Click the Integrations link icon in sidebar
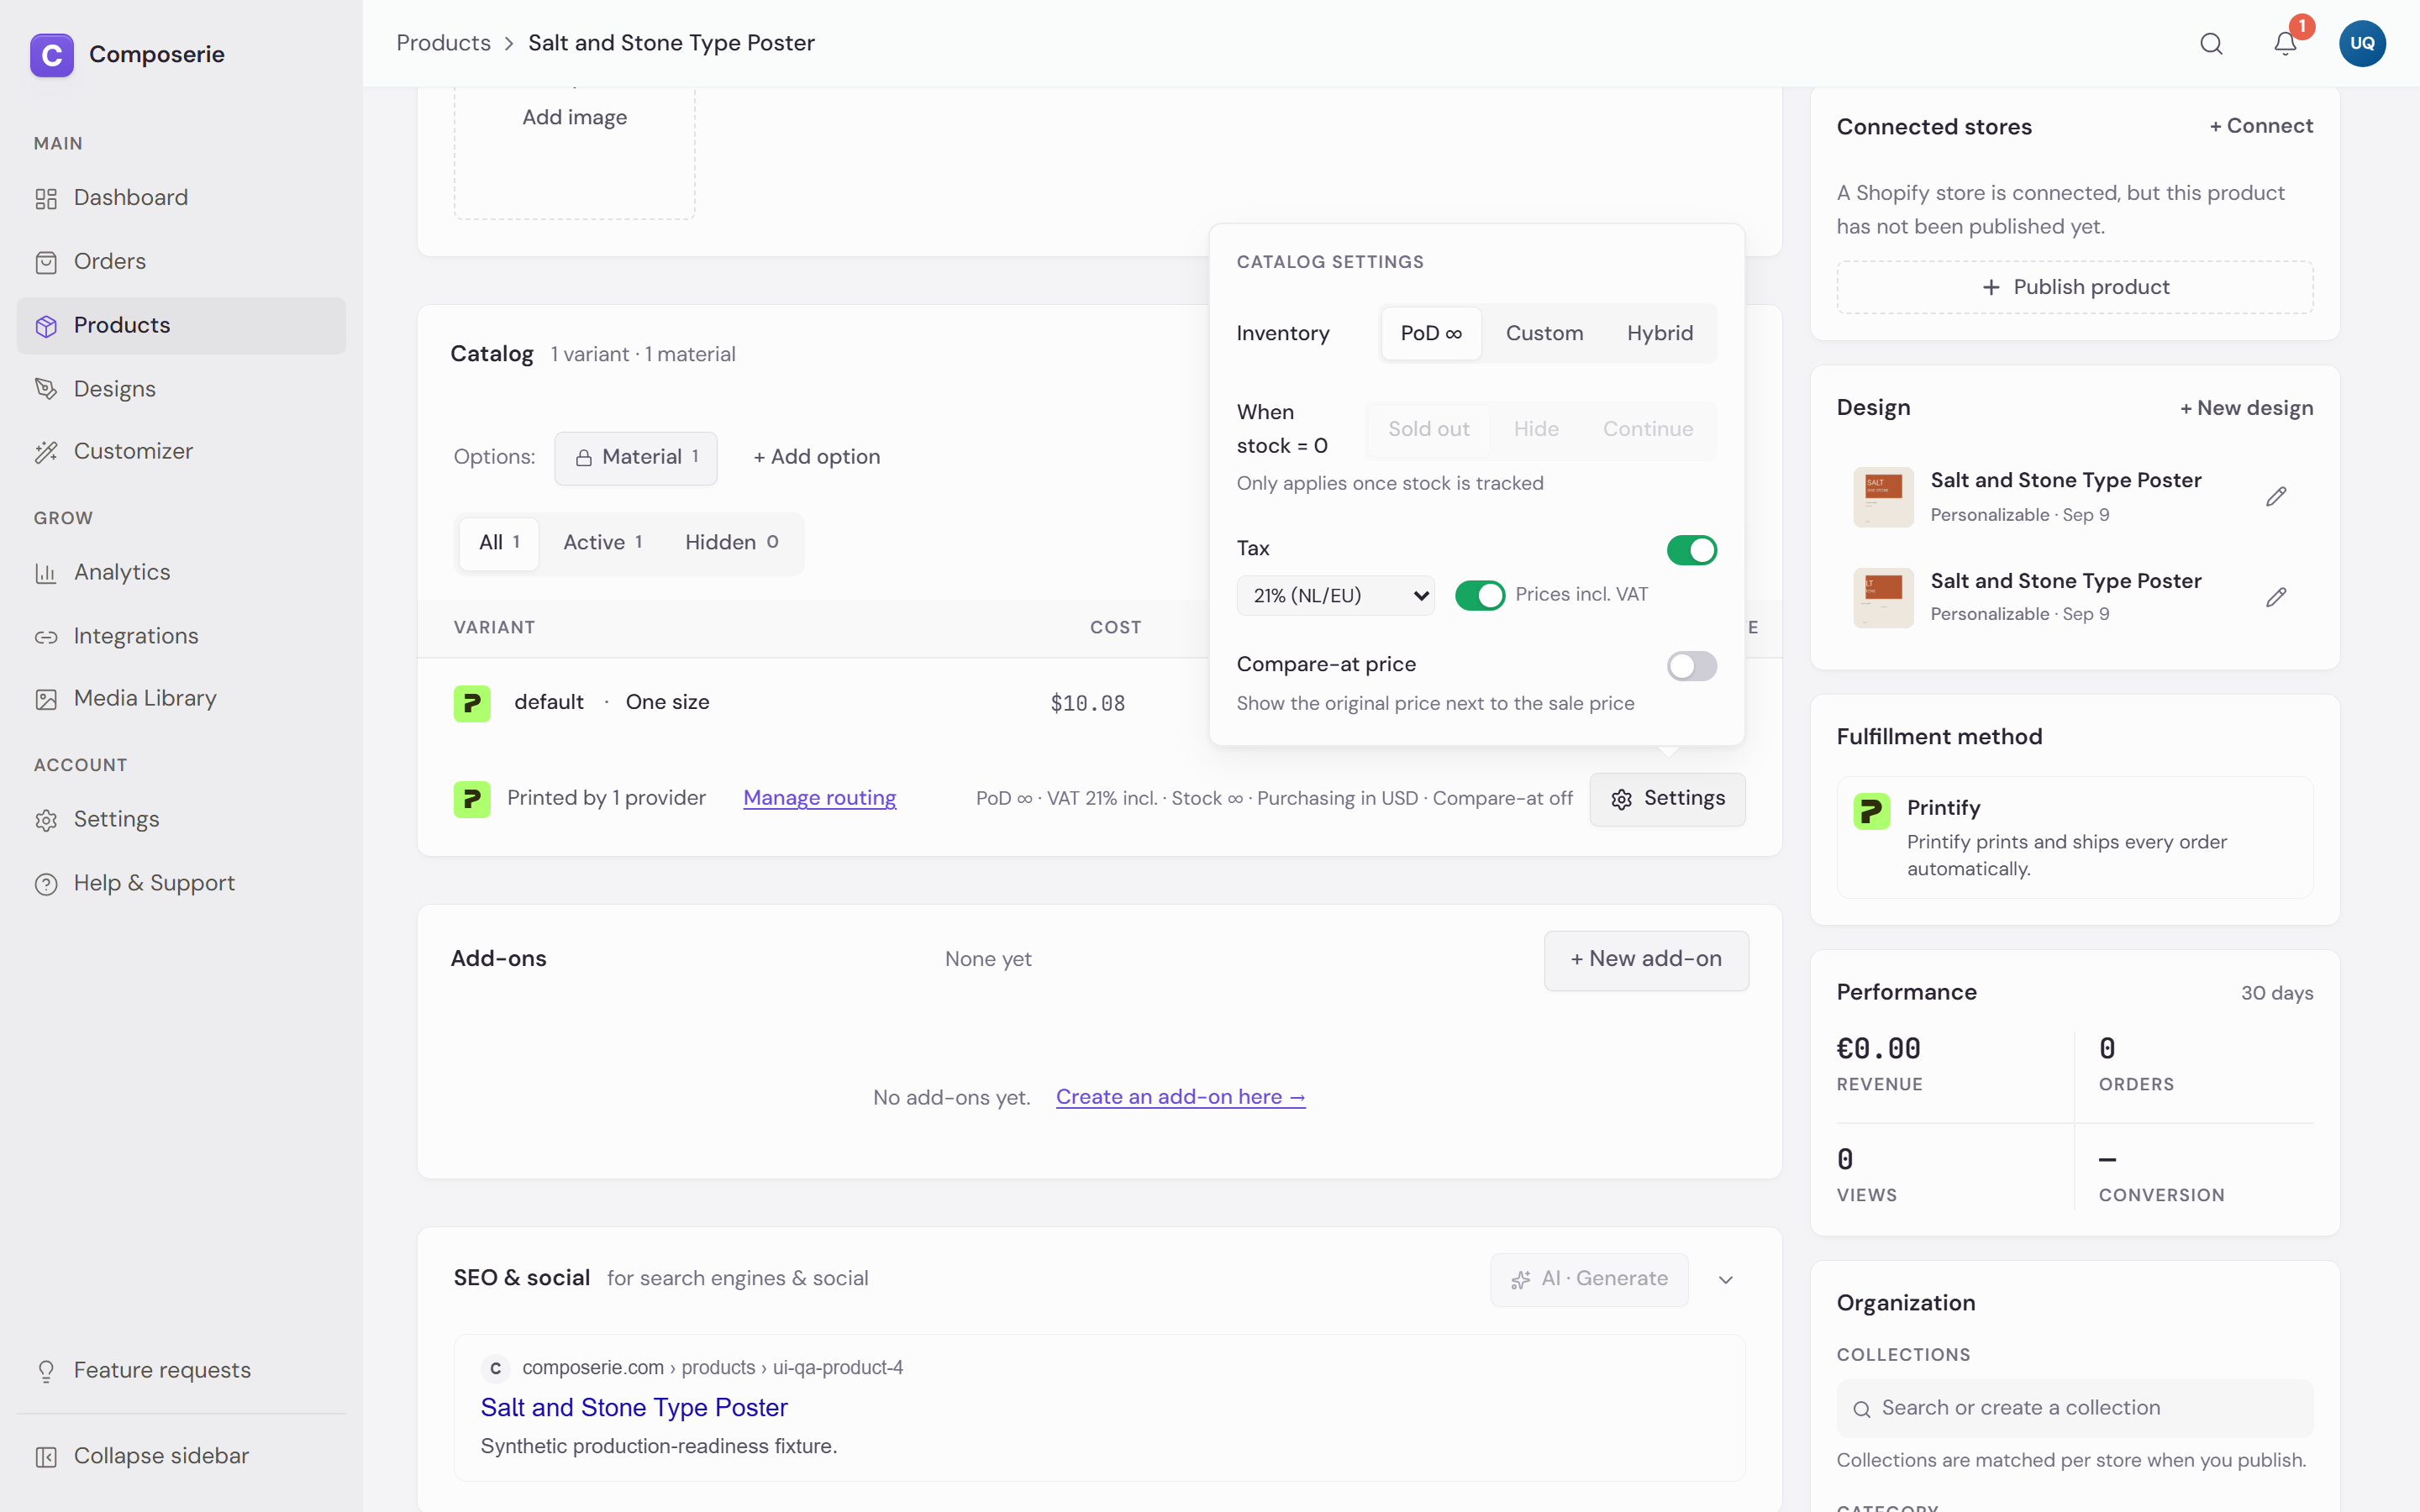 46,637
